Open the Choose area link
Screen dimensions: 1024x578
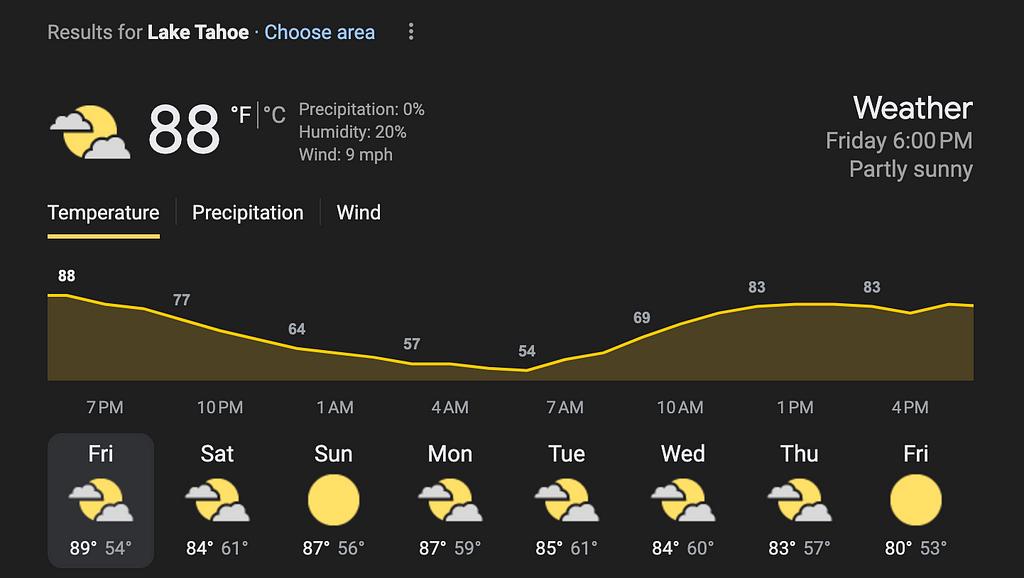(320, 32)
